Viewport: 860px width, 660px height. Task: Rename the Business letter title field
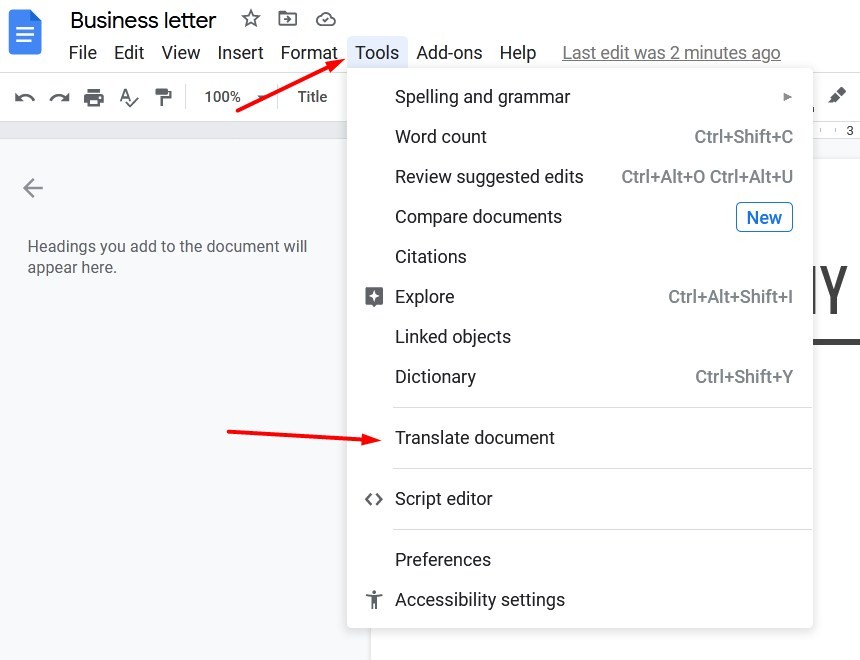tap(143, 20)
